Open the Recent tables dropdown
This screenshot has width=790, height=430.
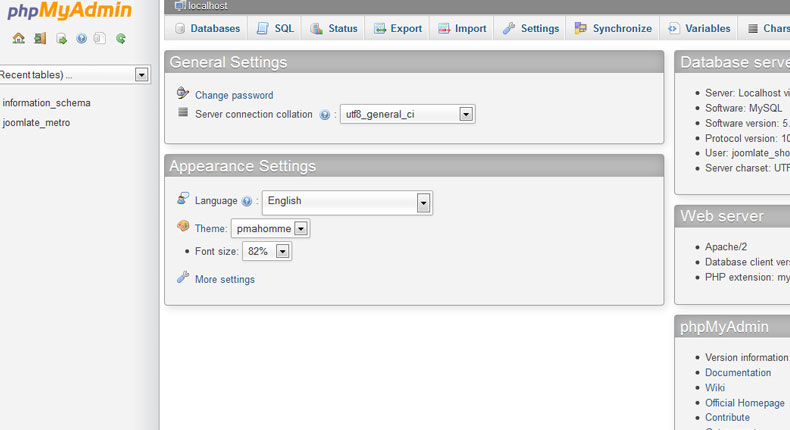141,75
